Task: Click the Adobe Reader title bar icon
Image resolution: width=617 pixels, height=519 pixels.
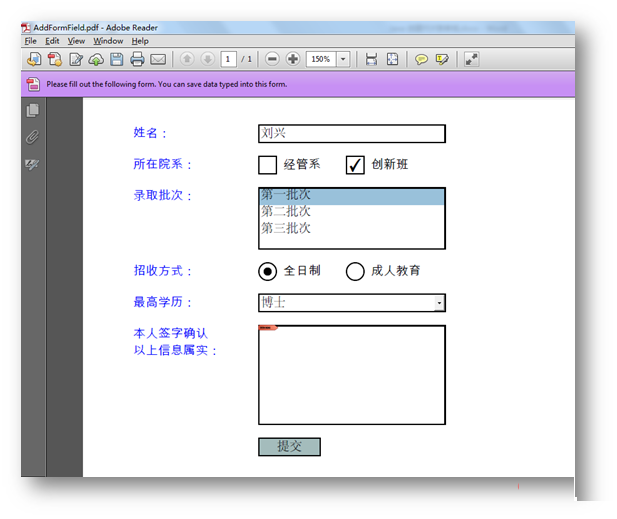Action: click(x=26, y=28)
